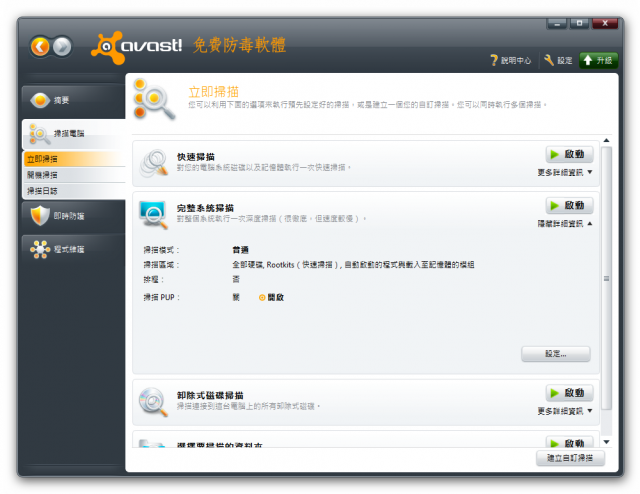Click the scrollbar down arrow
The height and width of the screenshot is (494, 640).
coord(607,442)
